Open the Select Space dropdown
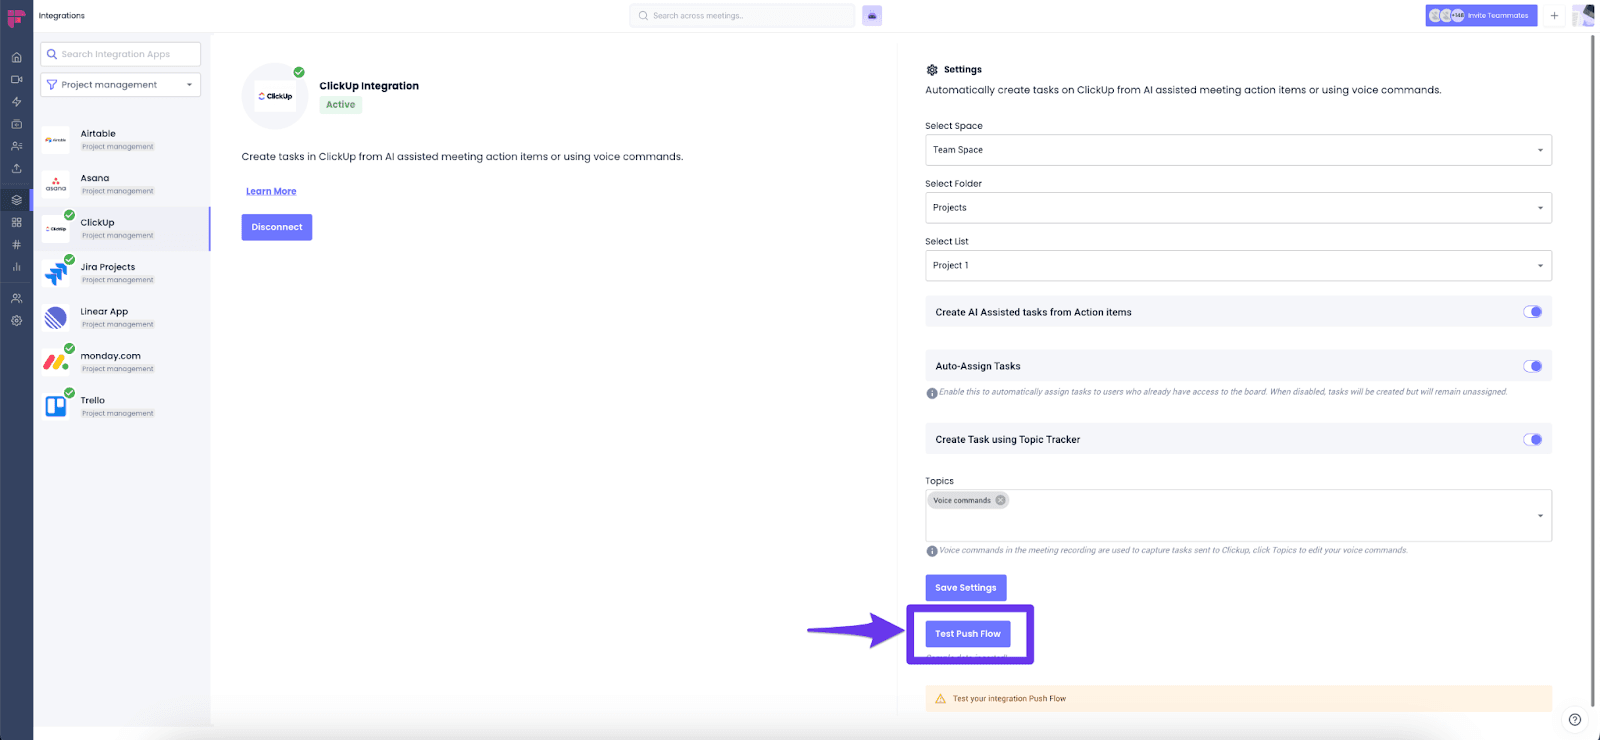1600x740 pixels. pyautogui.click(x=1238, y=150)
